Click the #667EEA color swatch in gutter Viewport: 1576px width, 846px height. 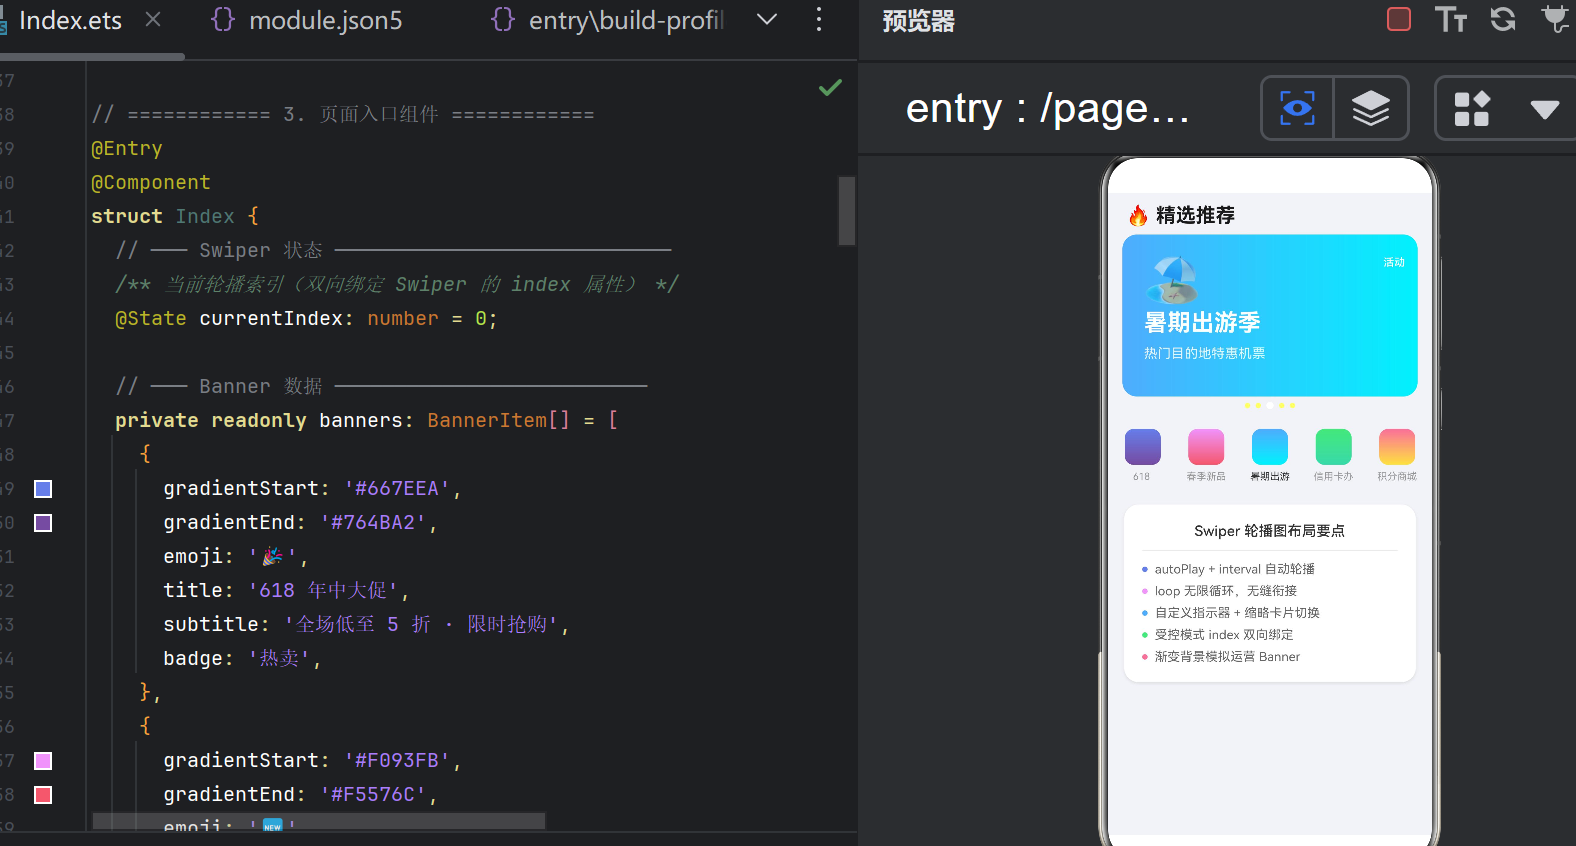[x=43, y=489]
